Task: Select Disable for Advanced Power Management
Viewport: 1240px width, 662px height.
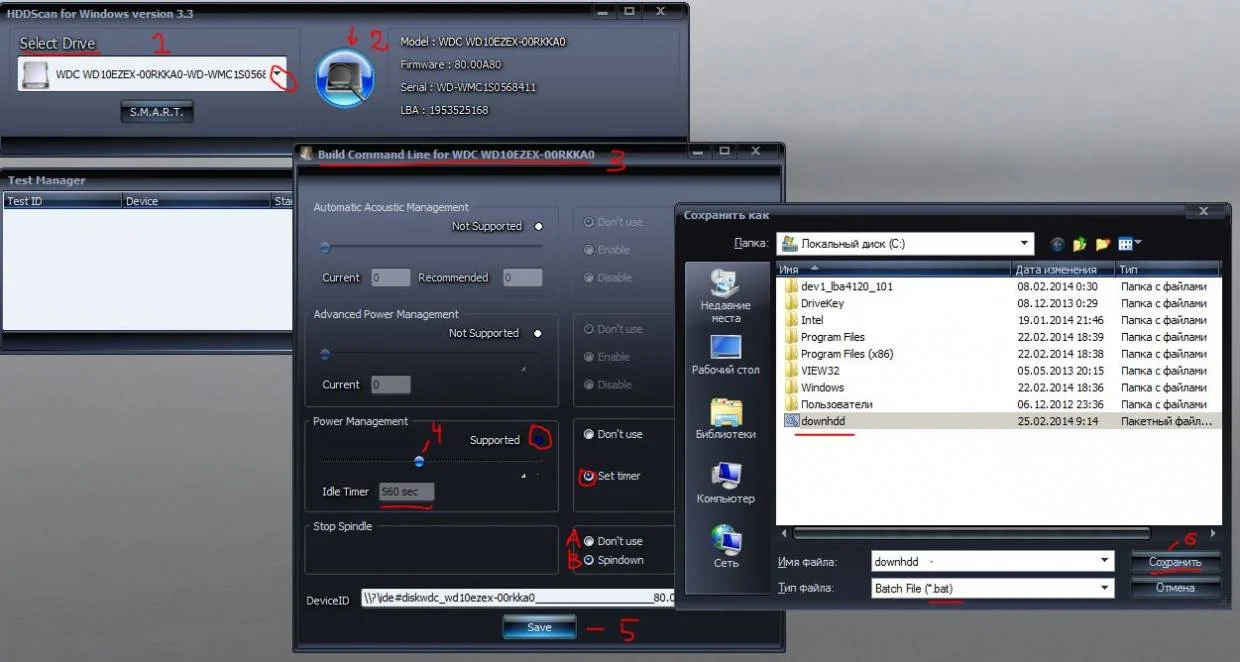Action: (589, 384)
